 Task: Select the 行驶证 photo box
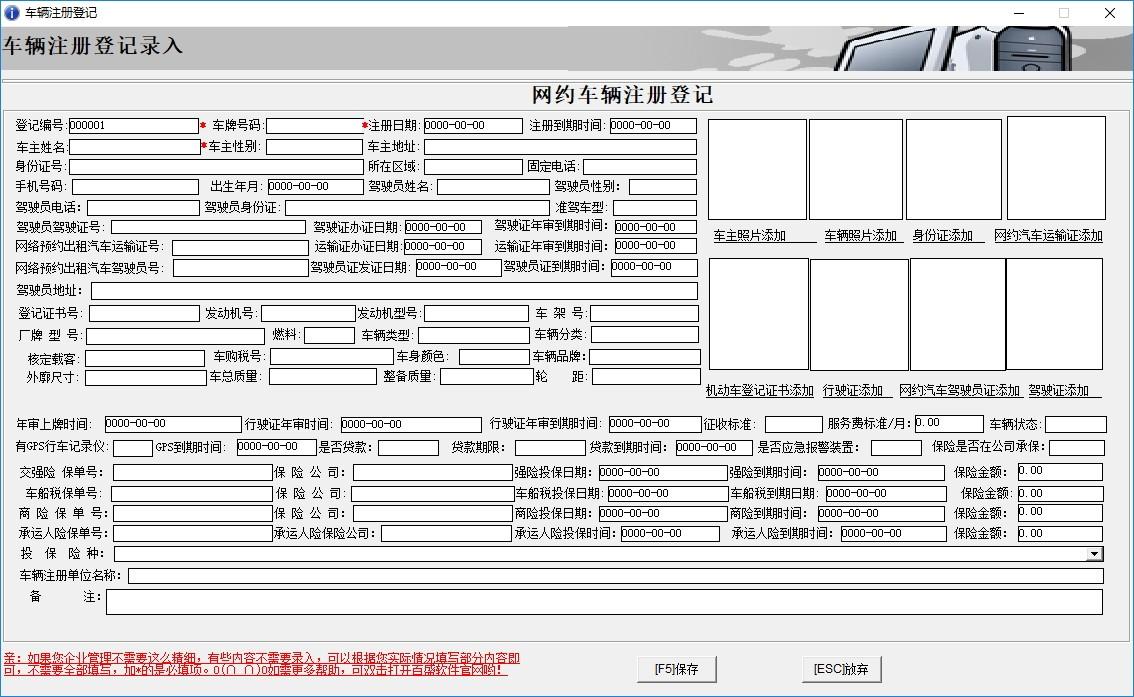tap(859, 315)
